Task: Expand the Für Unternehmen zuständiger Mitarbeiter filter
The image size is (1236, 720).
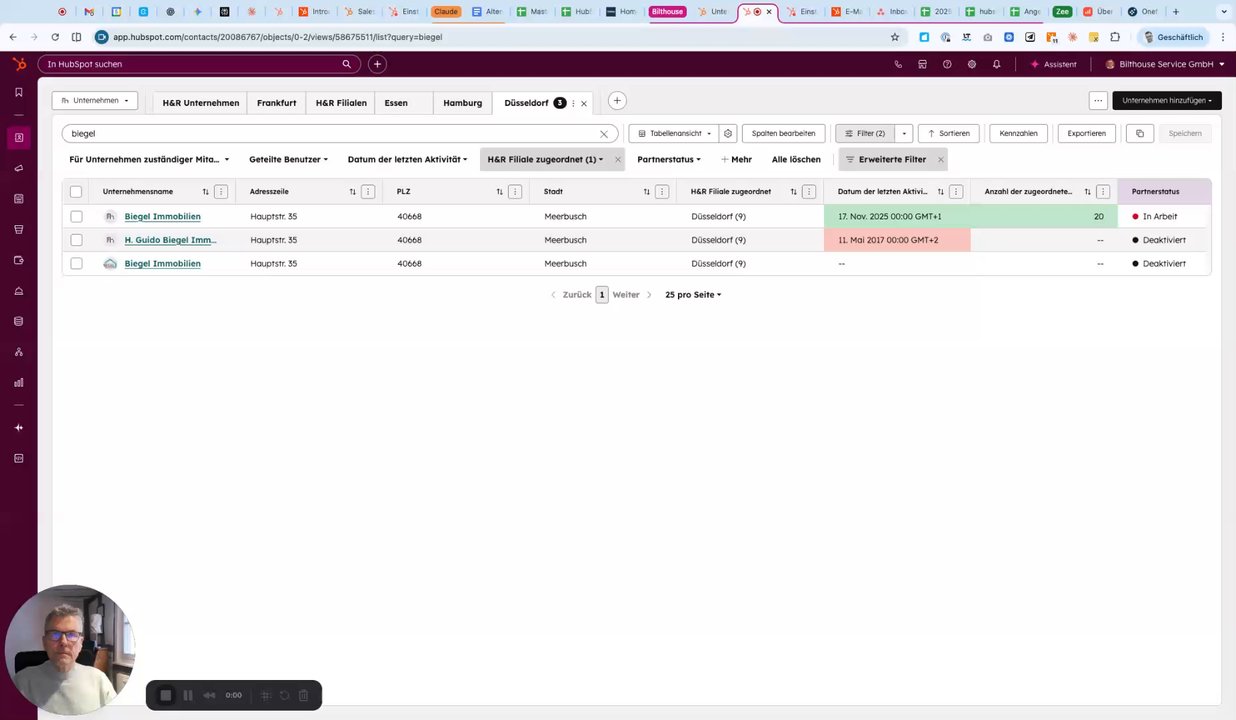Action: [149, 159]
